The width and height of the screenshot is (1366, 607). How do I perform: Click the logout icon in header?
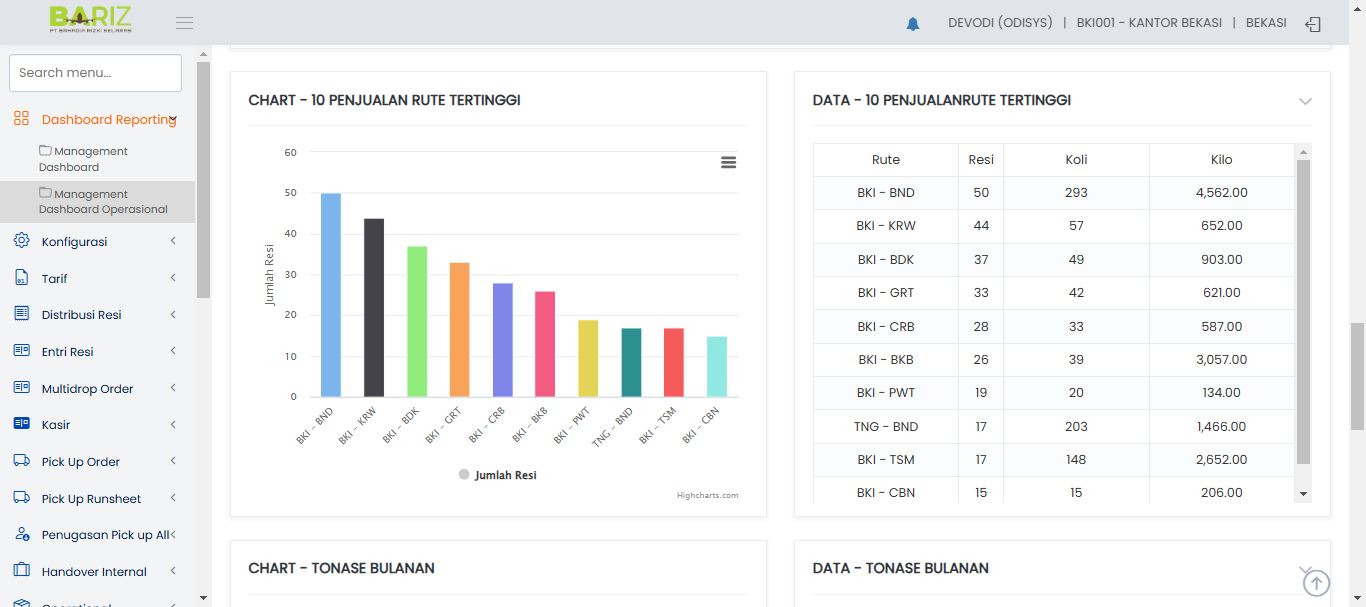pyautogui.click(x=1313, y=24)
